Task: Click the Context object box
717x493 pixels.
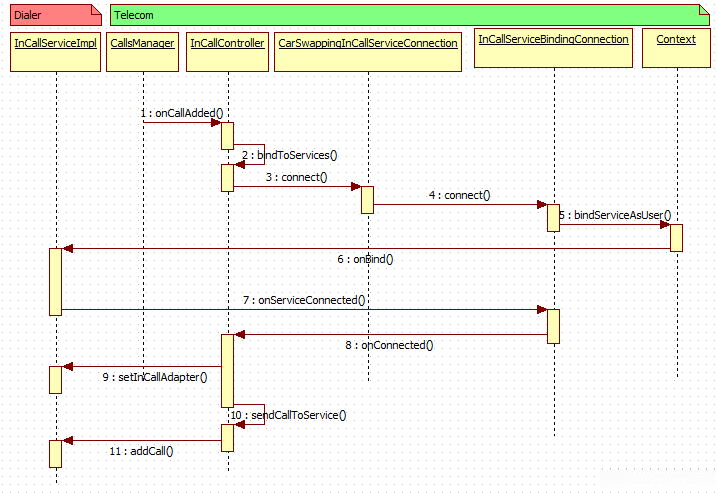Action: [676, 48]
